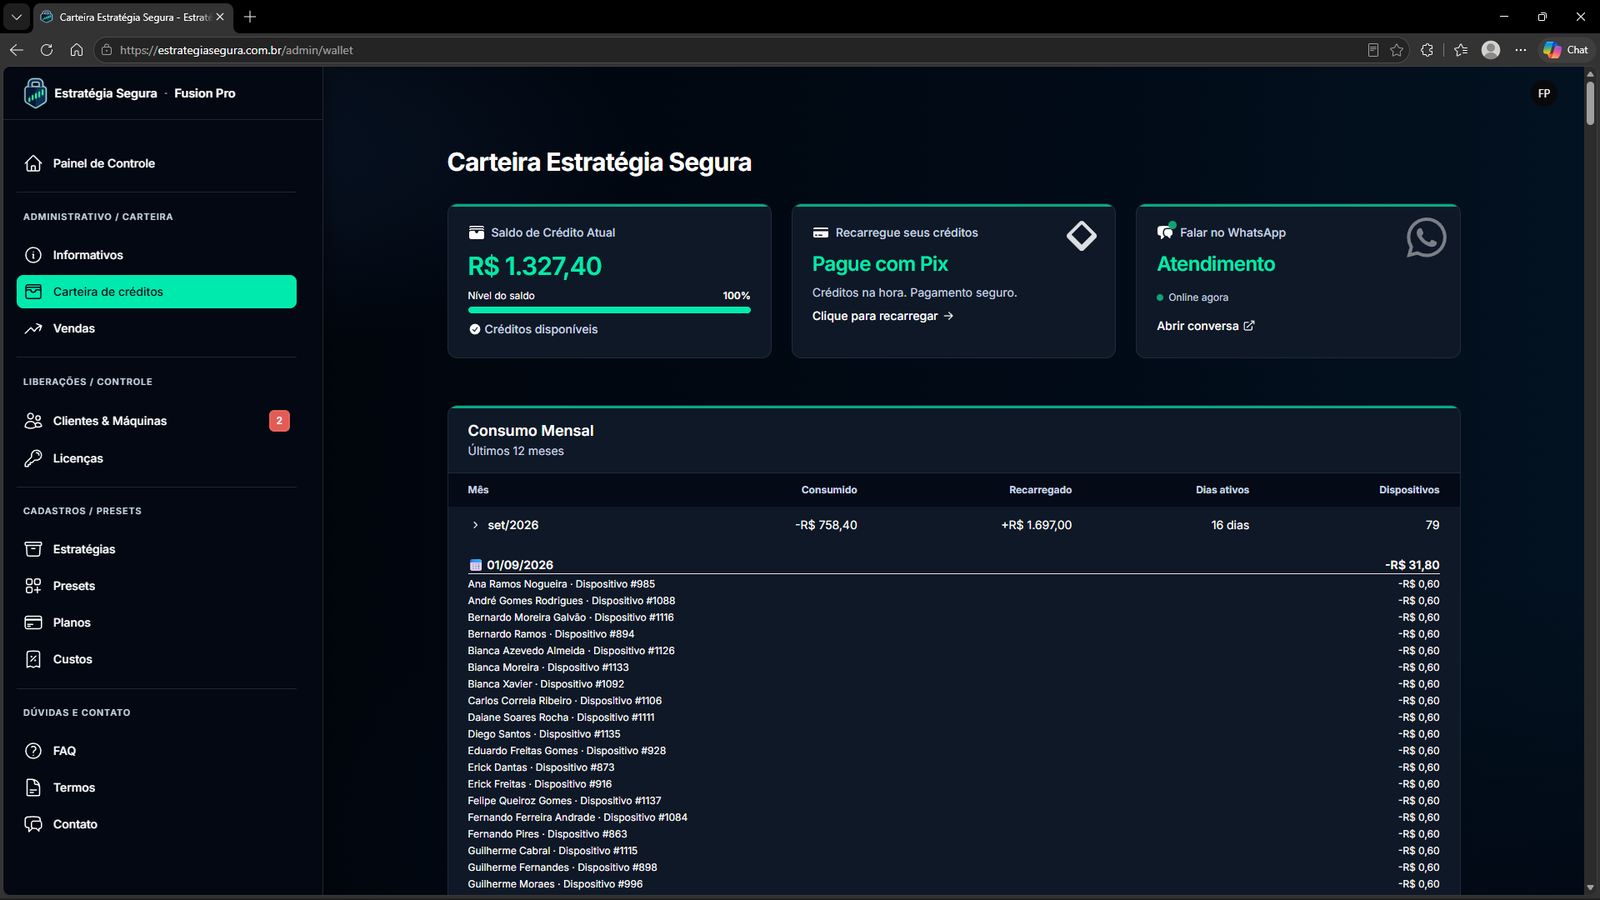Click the Nível do saldo progress bar
The height and width of the screenshot is (900, 1600).
609,310
